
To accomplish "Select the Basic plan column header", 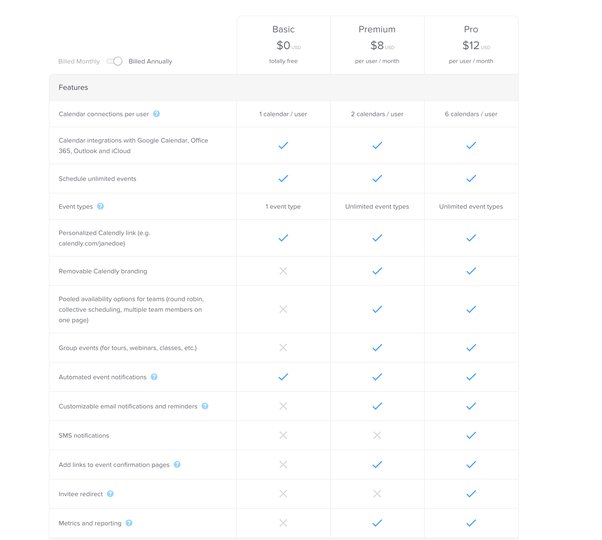I will tap(283, 45).
